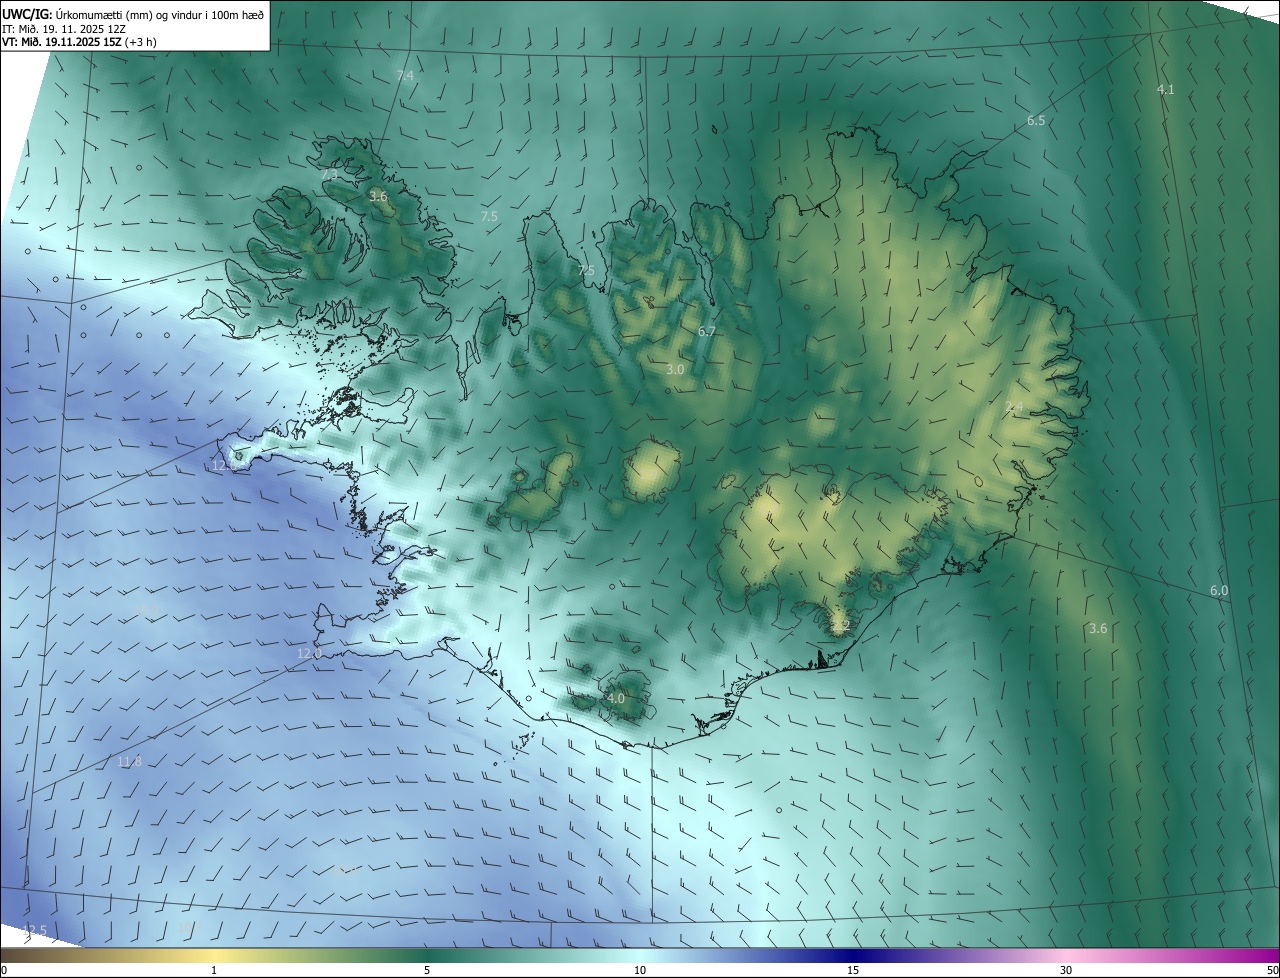The width and height of the screenshot is (1280, 978).
Task: Click the 6.7 value label
Action: tap(707, 331)
